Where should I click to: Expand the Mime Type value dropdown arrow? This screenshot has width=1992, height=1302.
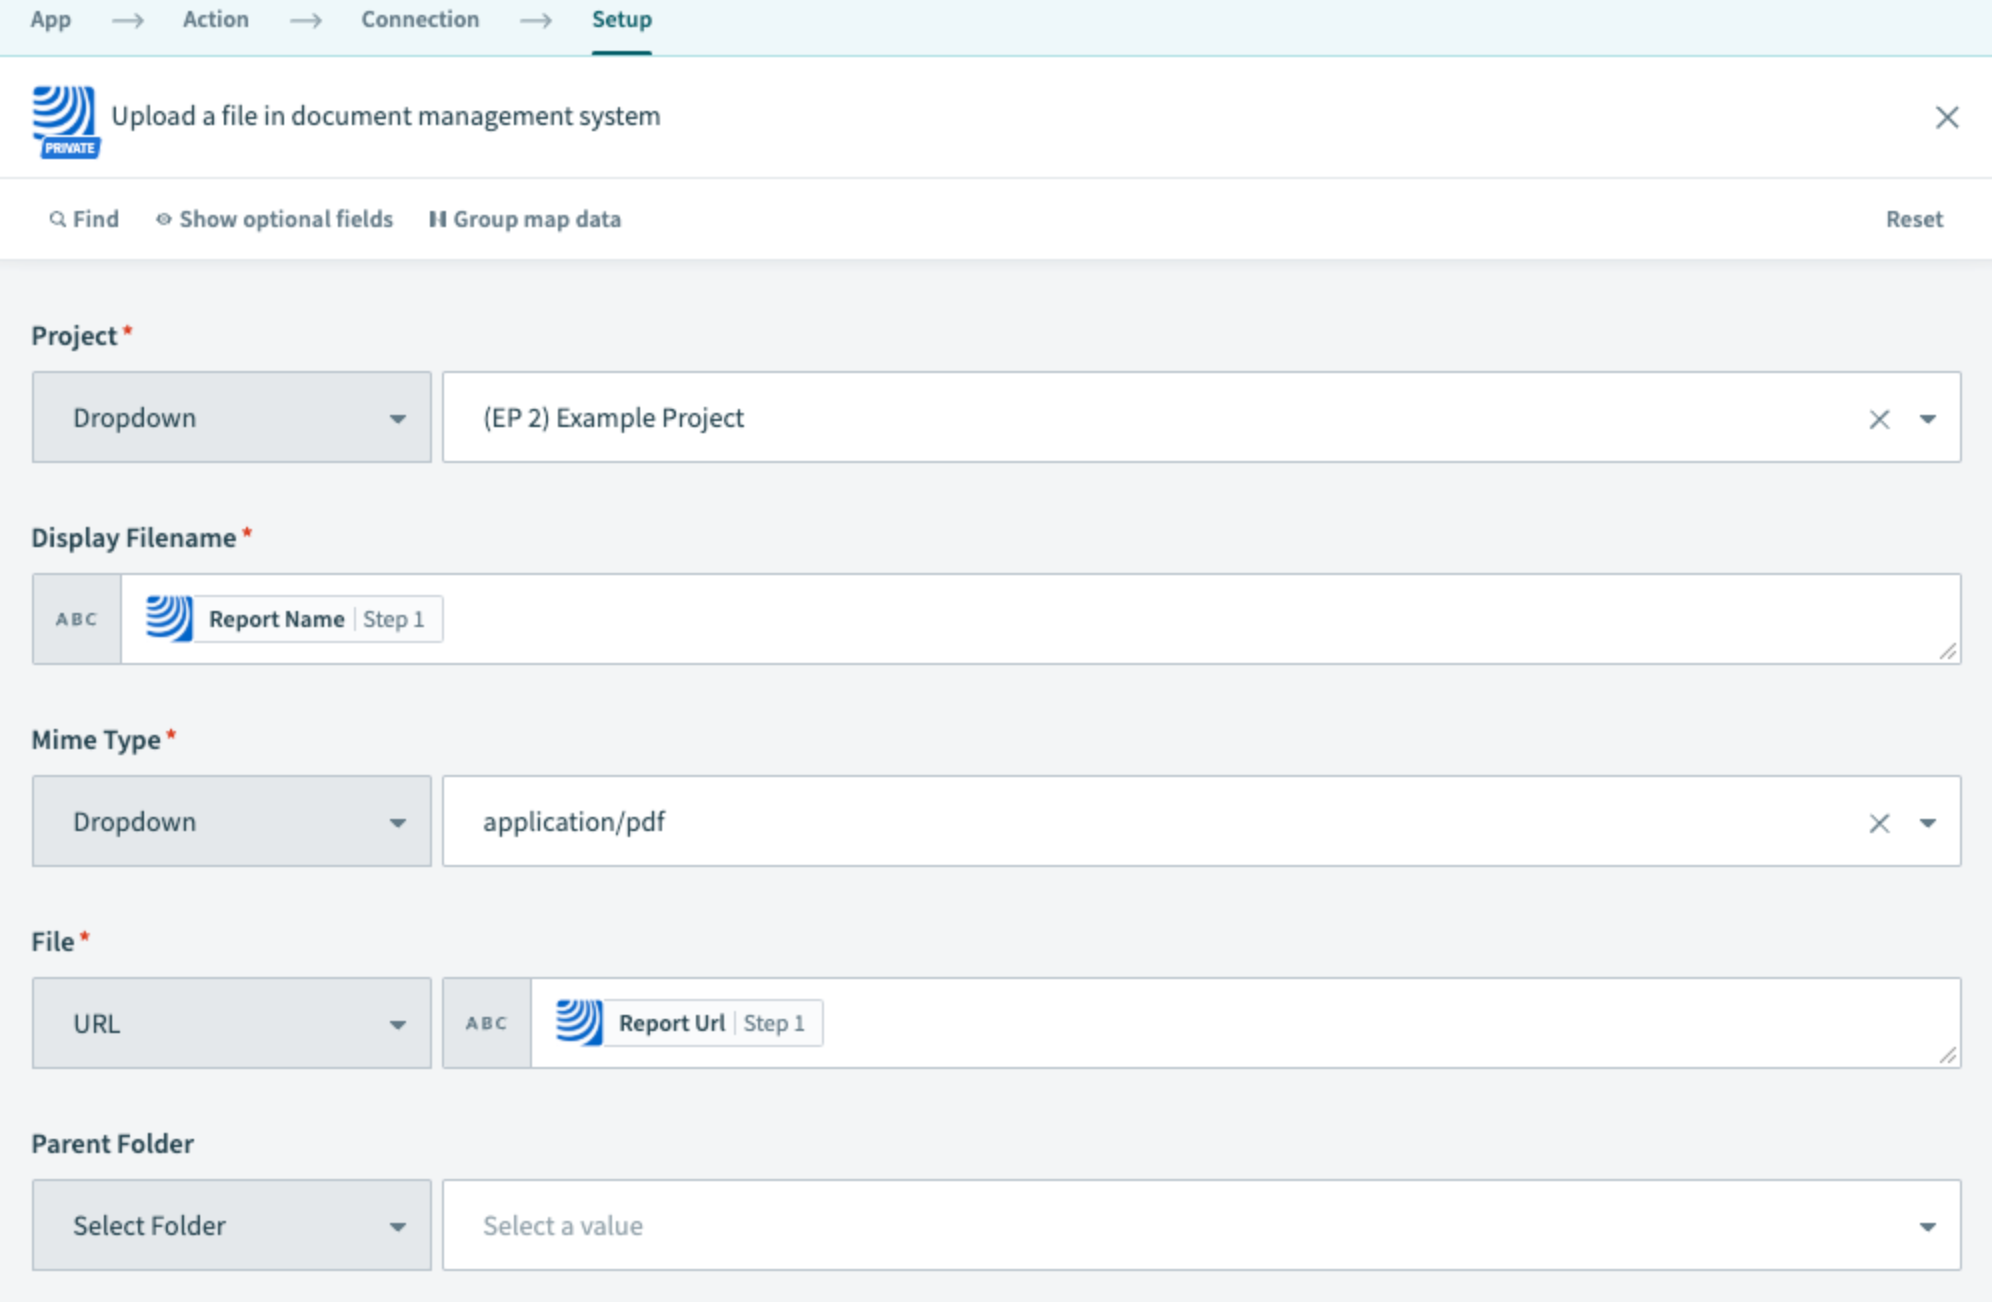[x=1927, y=823]
